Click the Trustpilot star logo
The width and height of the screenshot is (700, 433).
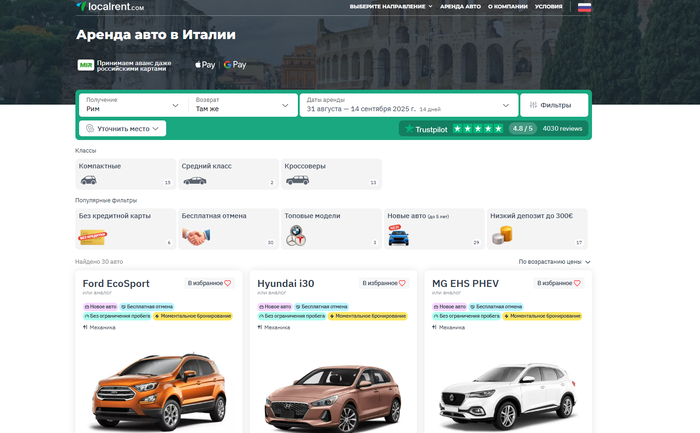tap(409, 129)
